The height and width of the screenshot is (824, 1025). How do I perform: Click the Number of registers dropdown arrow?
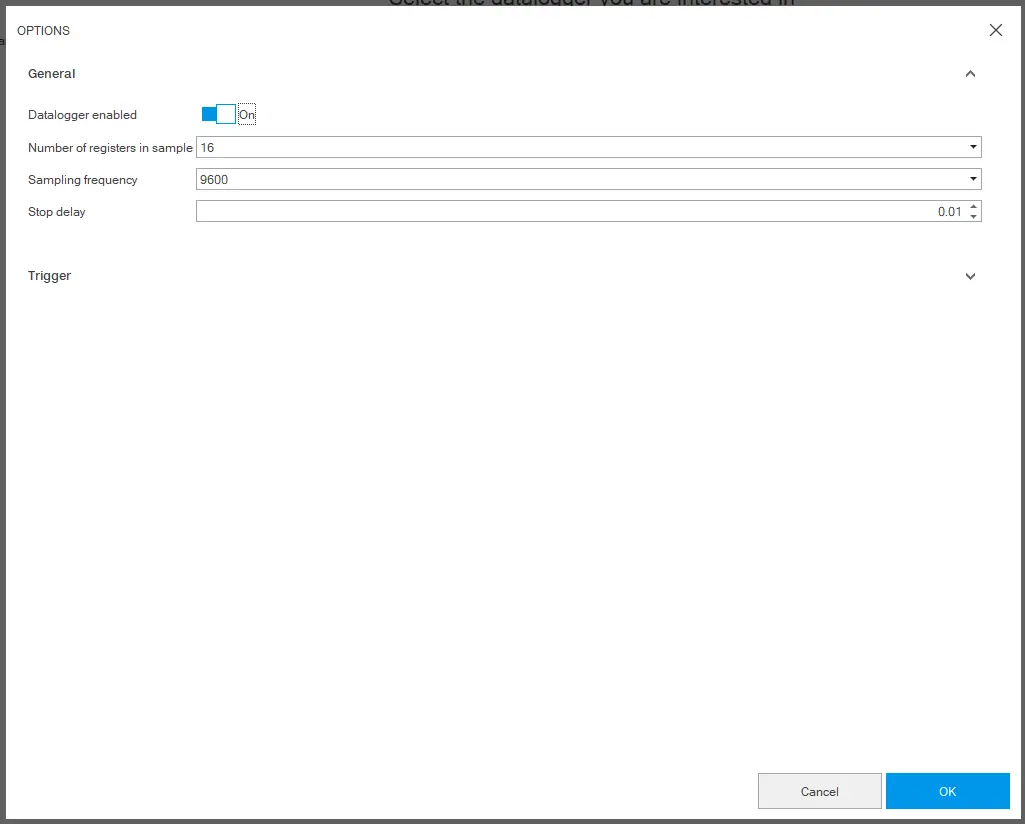click(x=972, y=147)
